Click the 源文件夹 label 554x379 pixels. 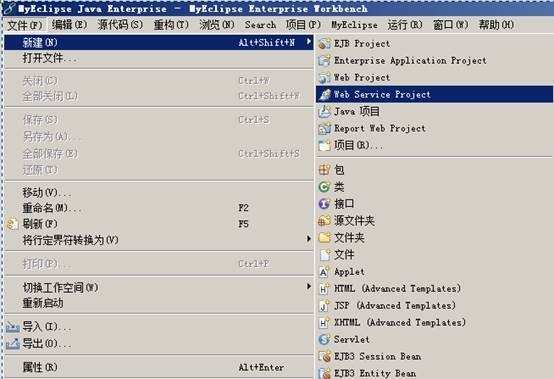pos(354,221)
